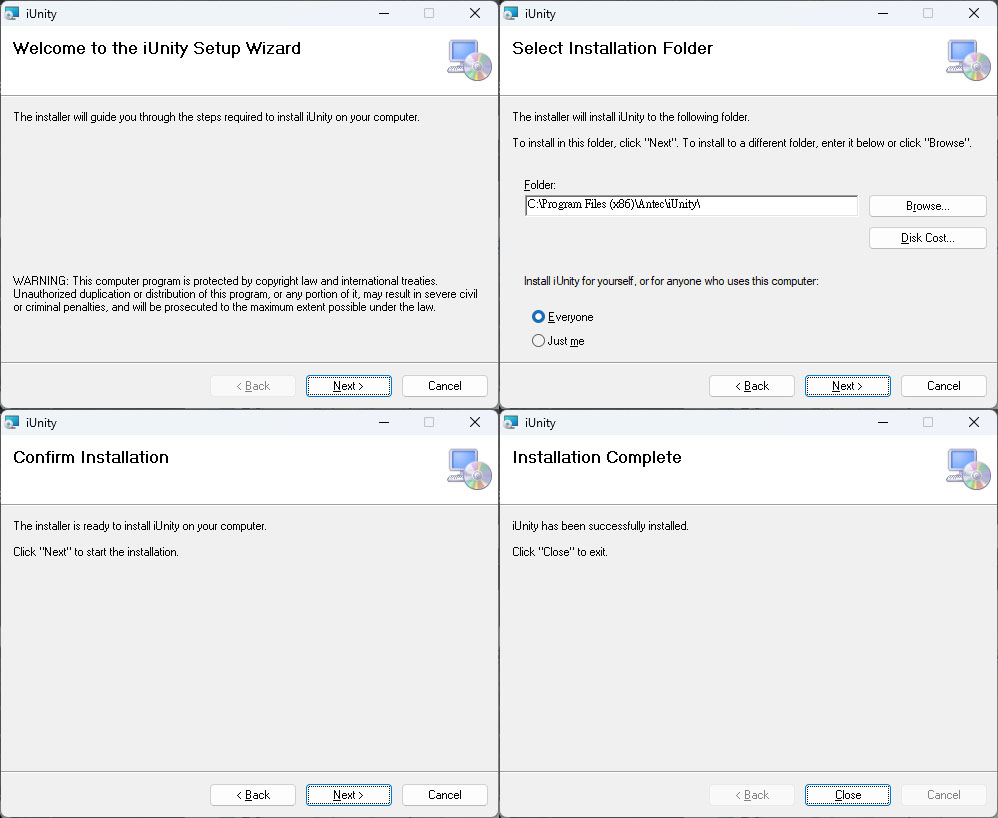Close the Select Installation Folder window

click(974, 13)
